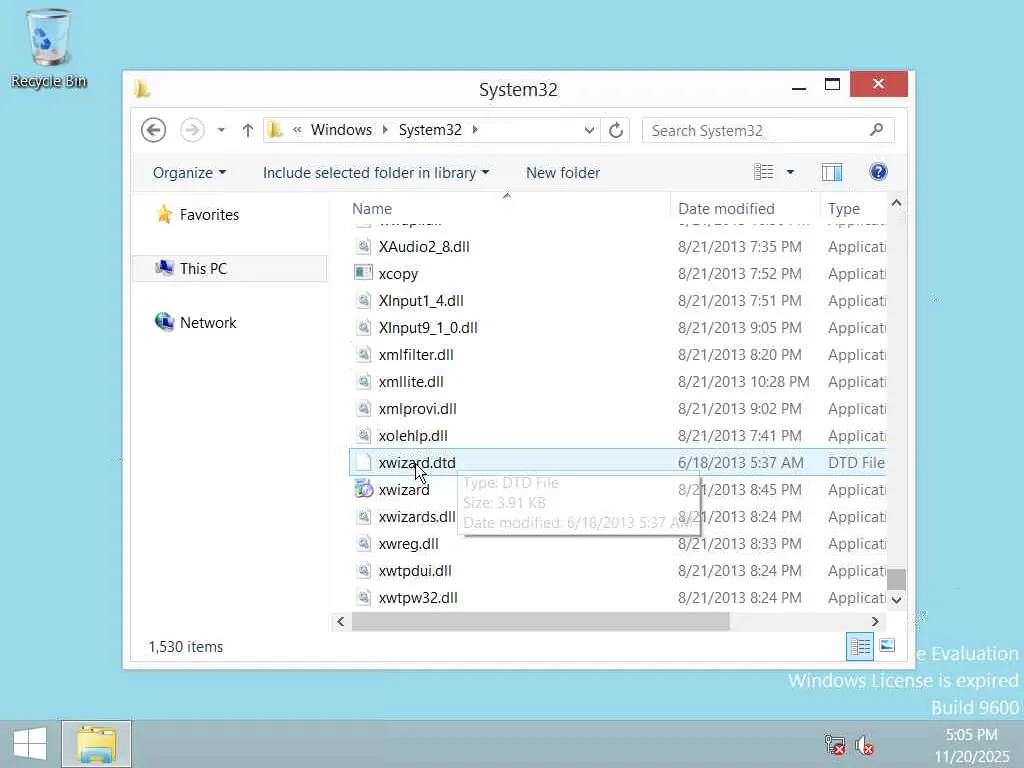Image resolution: width=1024 pixels, height=768 pixels.
Task: Click the DTD File type cell
Action: click(856, 462)
